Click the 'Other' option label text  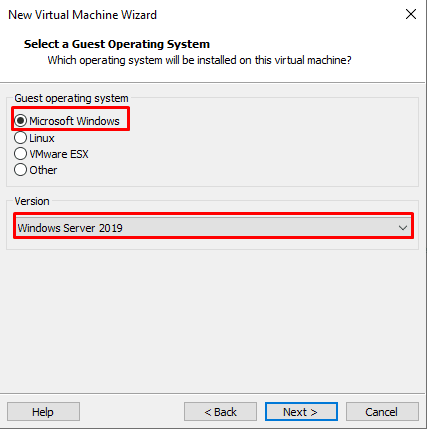(x=43, y=170)
